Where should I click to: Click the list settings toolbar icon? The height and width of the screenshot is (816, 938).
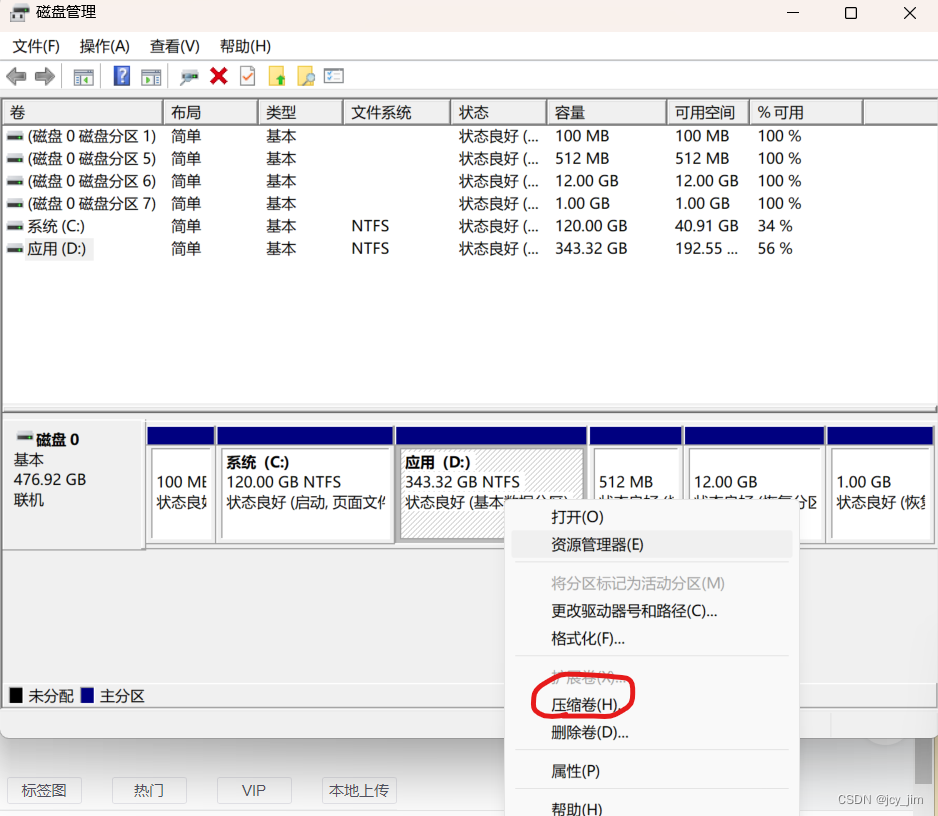pyautogui.click(x=334, y=76)
